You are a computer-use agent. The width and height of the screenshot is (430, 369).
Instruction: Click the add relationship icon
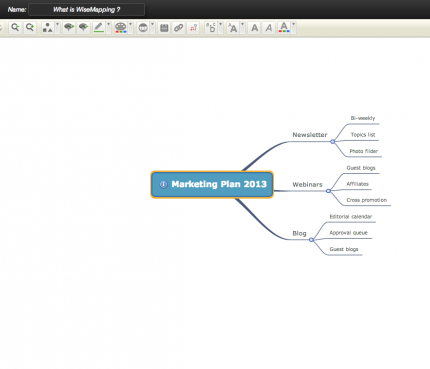tap(193, 28)
